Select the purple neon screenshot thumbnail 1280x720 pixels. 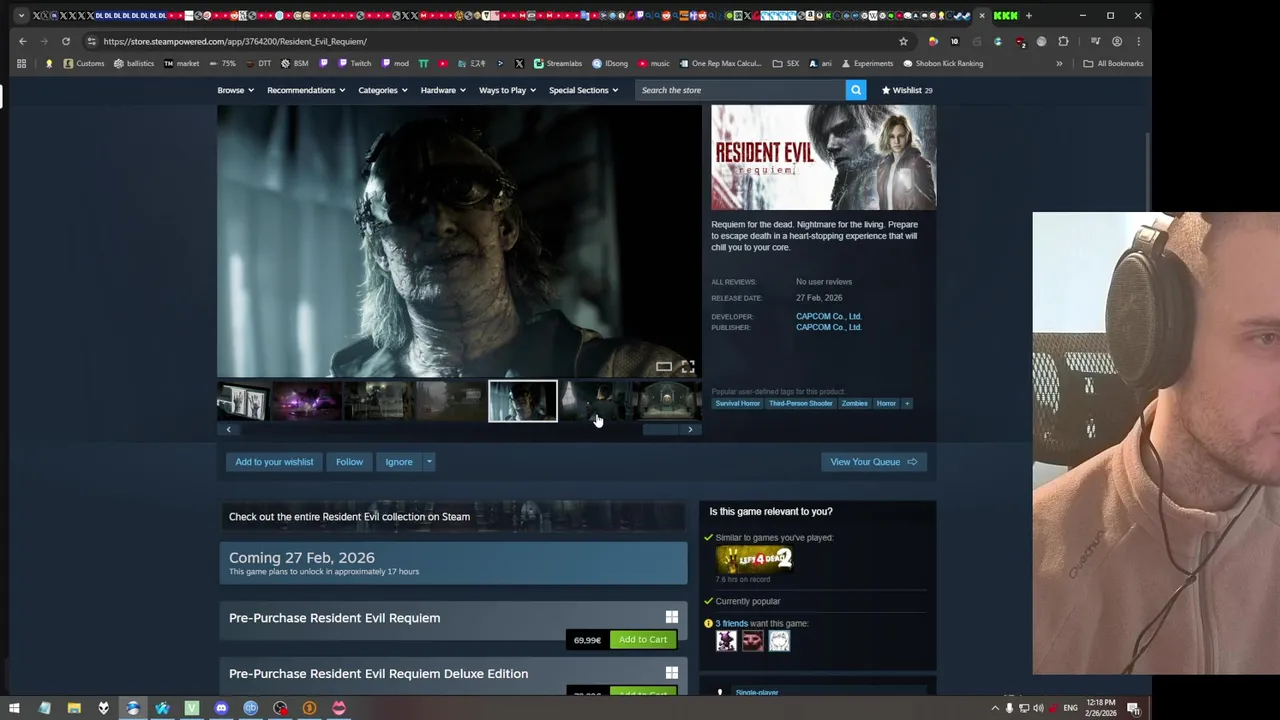[x=306, y=402]
